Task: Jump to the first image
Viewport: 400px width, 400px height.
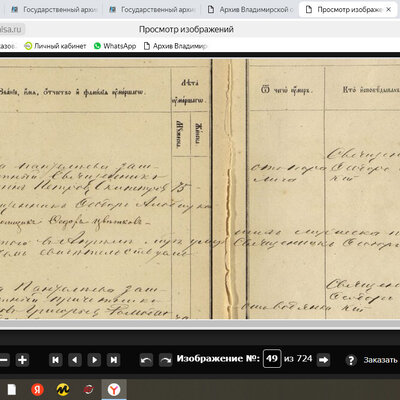Action: 56,360
